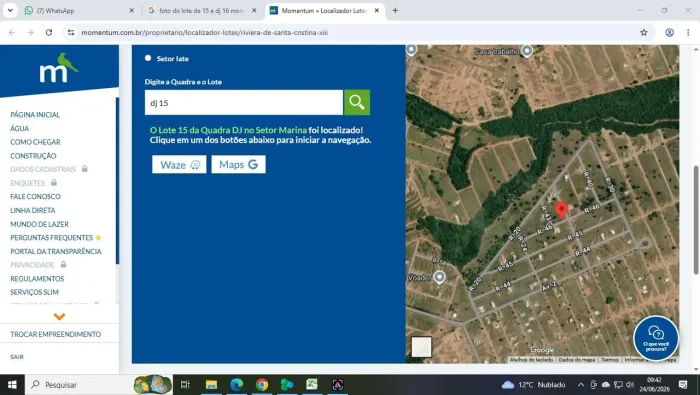Screen dimensions: 700x395
Task: Select the Momentum Localizador Lotes tab
Action: [x=325, y=10]
